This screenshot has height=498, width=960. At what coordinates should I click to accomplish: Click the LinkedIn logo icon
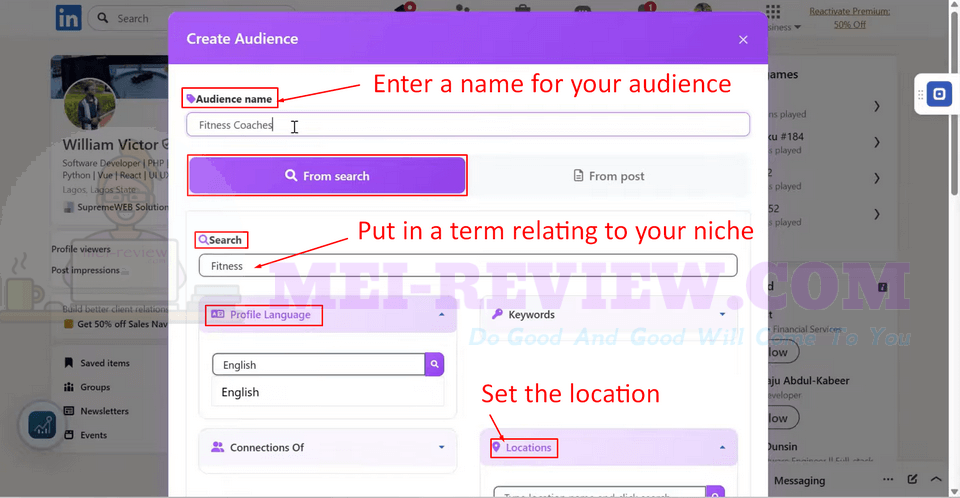point(68,18)
